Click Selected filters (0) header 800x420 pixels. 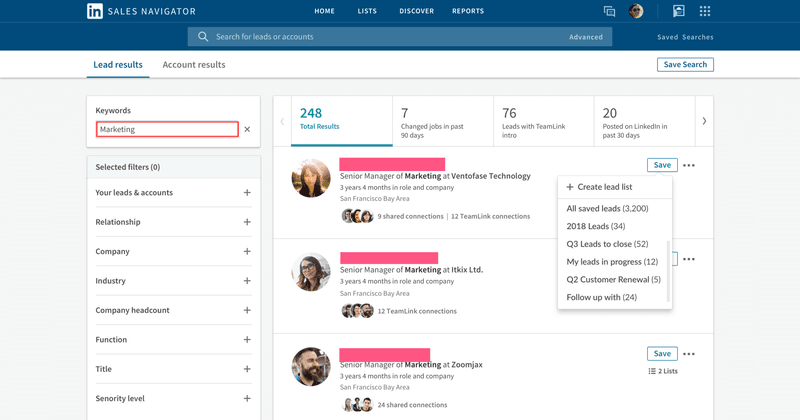pyautogui.click(x=173, y=167)
